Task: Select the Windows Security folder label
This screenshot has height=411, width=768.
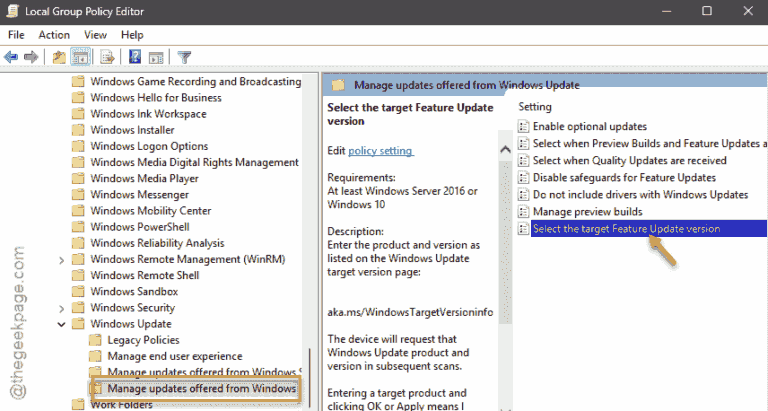Action: pyautogui.click(x=133, y=308)
